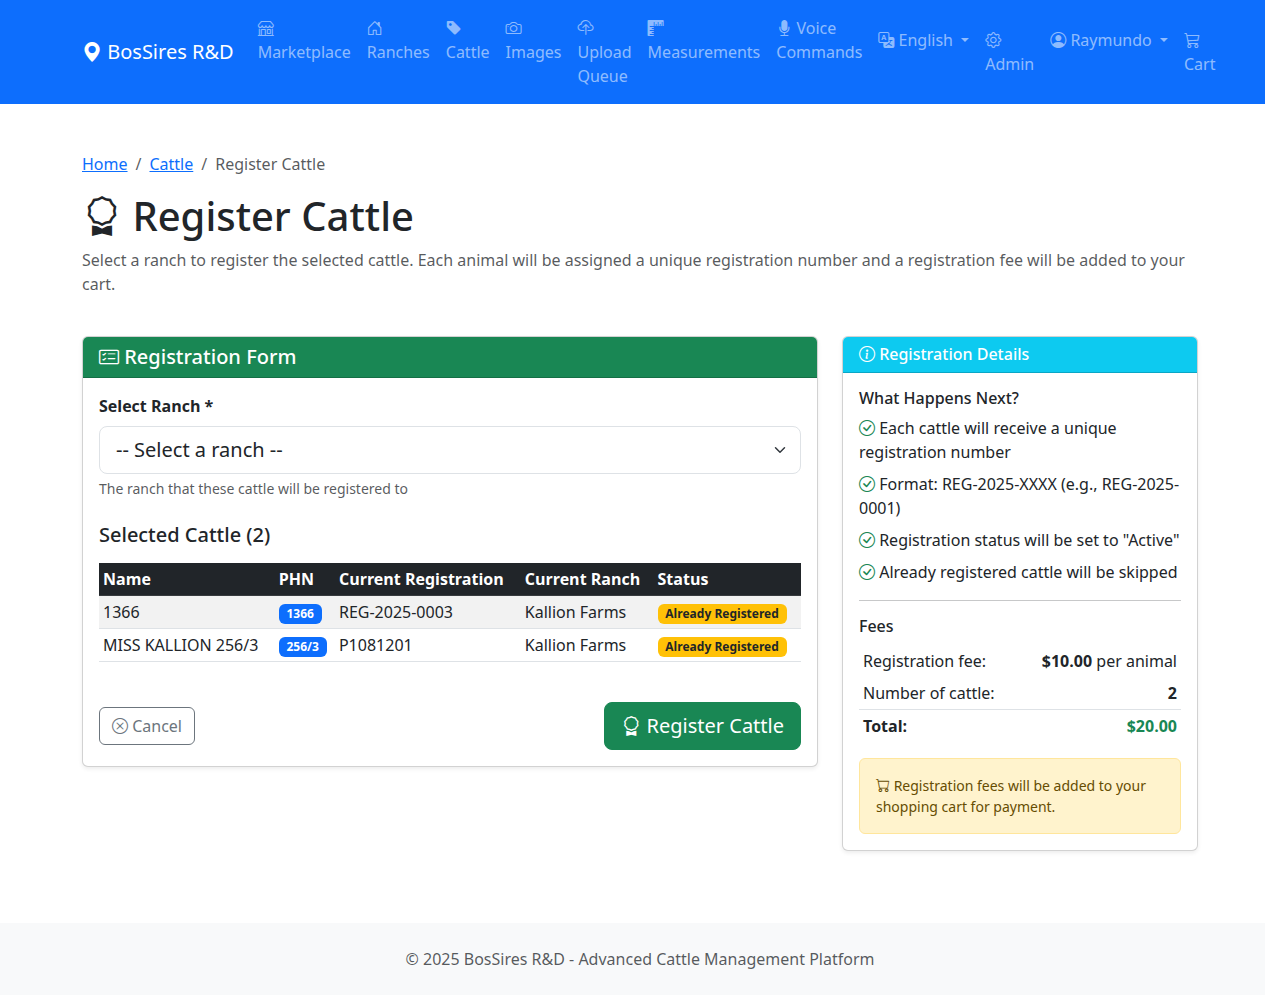Viewport: 1265px width, 995px height.
Task: Click the camera icon for Images
Action: pyautogui.click(x=513, y=29)
